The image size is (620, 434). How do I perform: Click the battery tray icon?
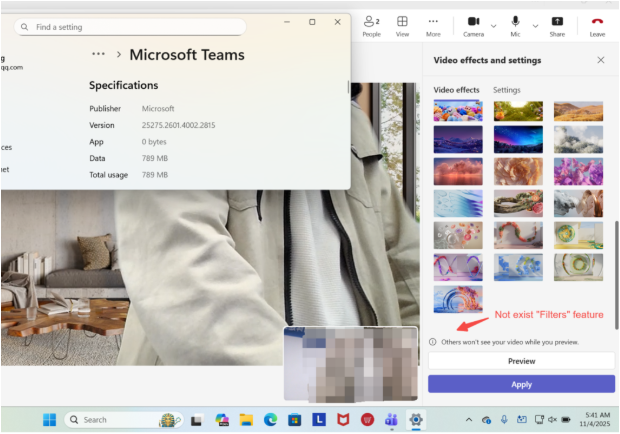566,420
